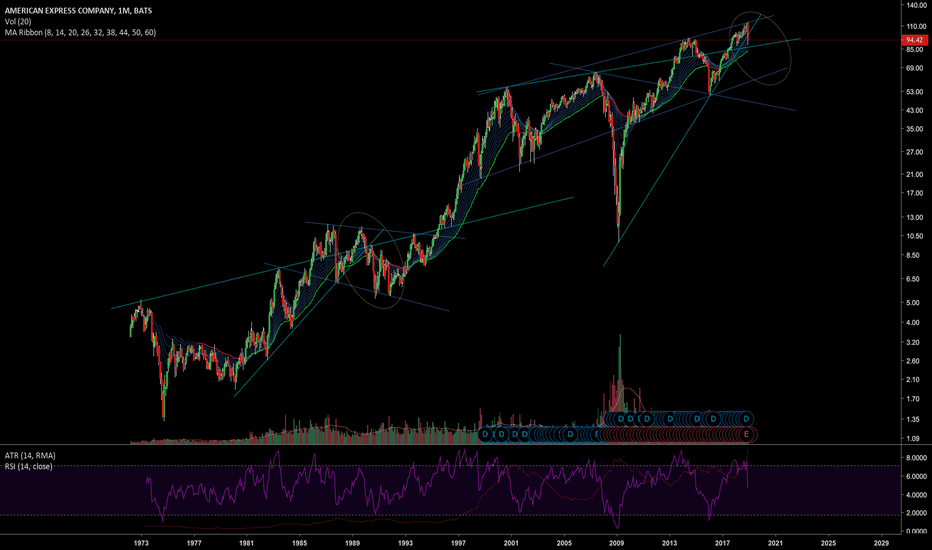Click the 17.00 price axis label
Screen dimensions: 932x550
coord(917,193)
